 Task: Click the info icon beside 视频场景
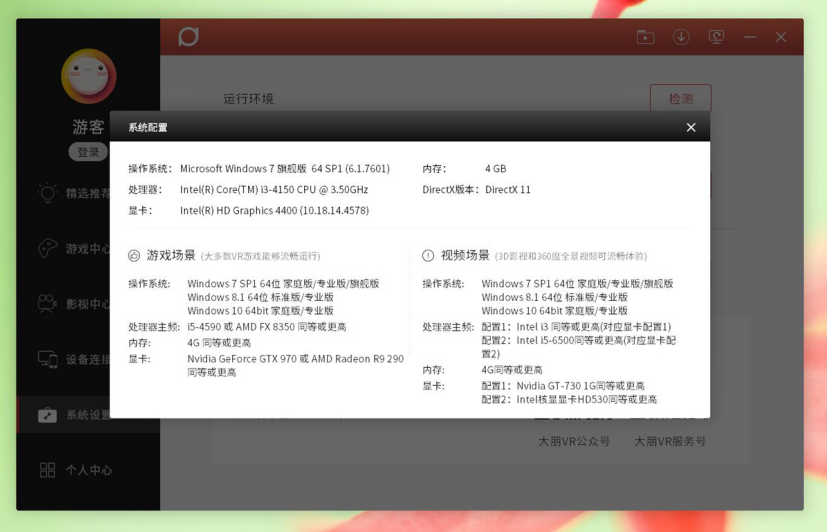click(x=428, y=256)
